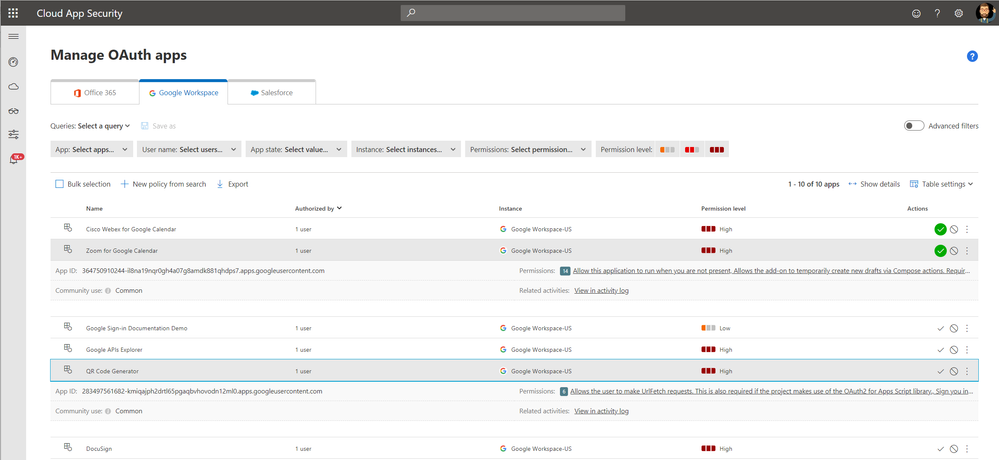Open the App Select apps filter dropdown

[x=92, y=150]
